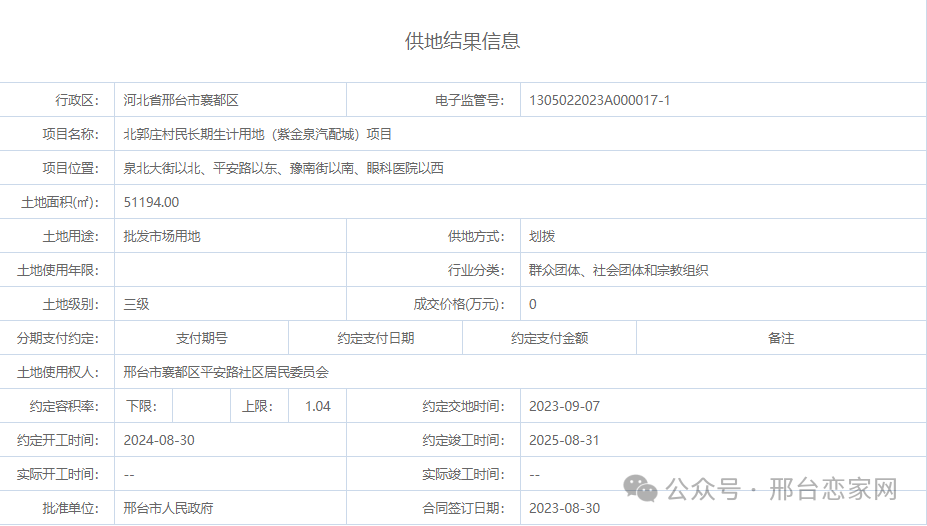Click the label 土地用途
Viewport: 927px width, 526px height.
pos(71,236)
